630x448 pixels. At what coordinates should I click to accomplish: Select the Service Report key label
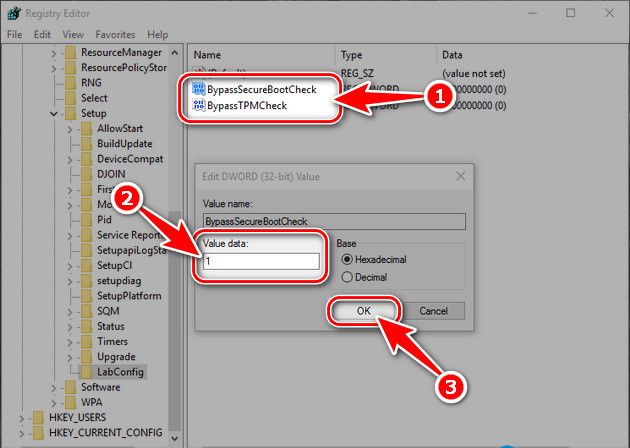pyautogui.click(x=129, y=235)
